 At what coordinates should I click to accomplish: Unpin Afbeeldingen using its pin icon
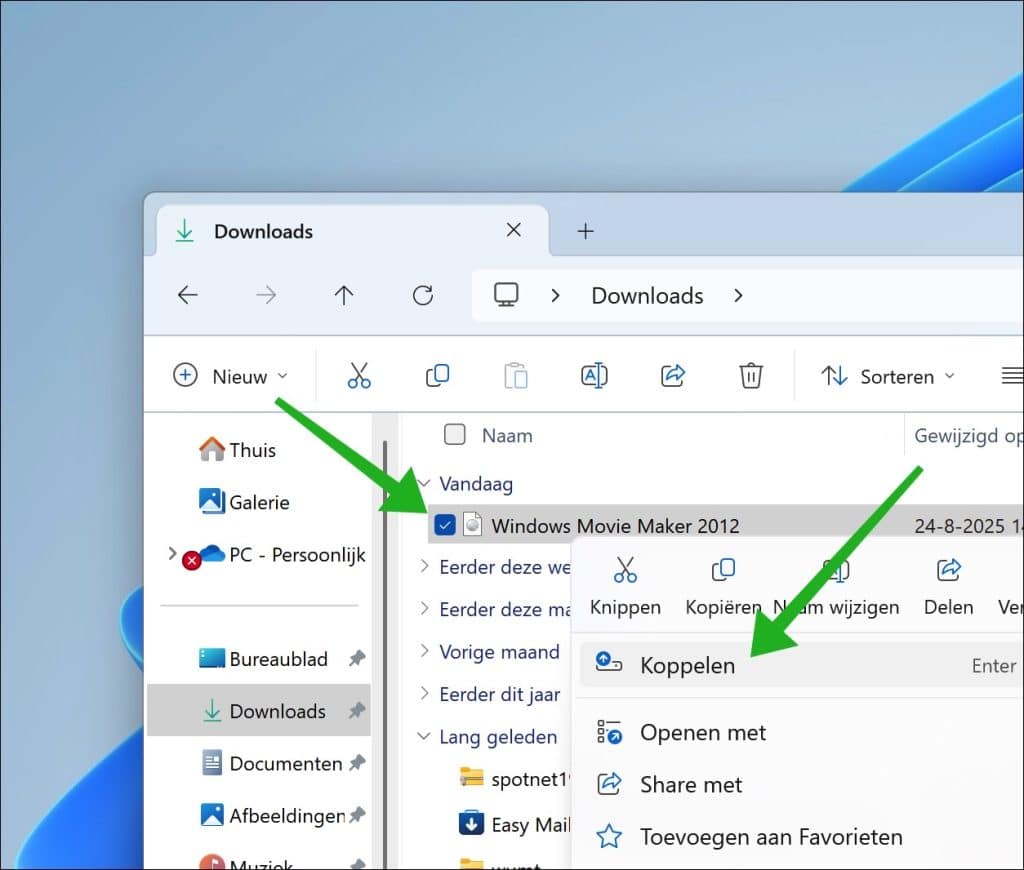click(357, 815)
